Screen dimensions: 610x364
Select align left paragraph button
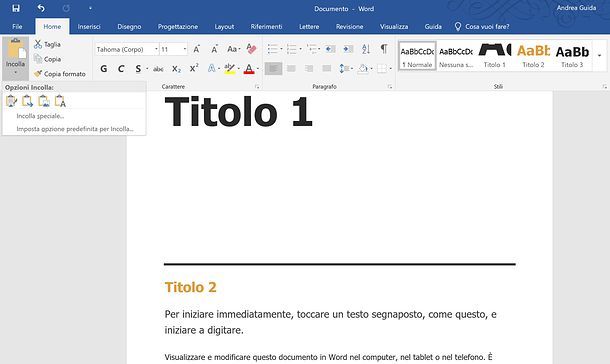[x=273, y=69]
